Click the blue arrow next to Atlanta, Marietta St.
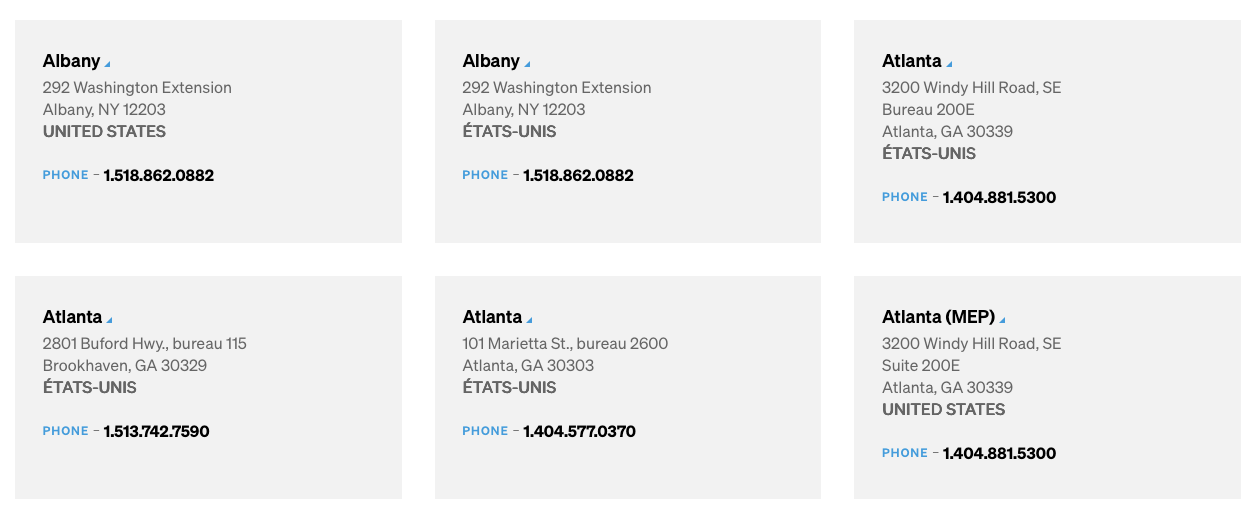1253x525 pixels. coord(529,321)
